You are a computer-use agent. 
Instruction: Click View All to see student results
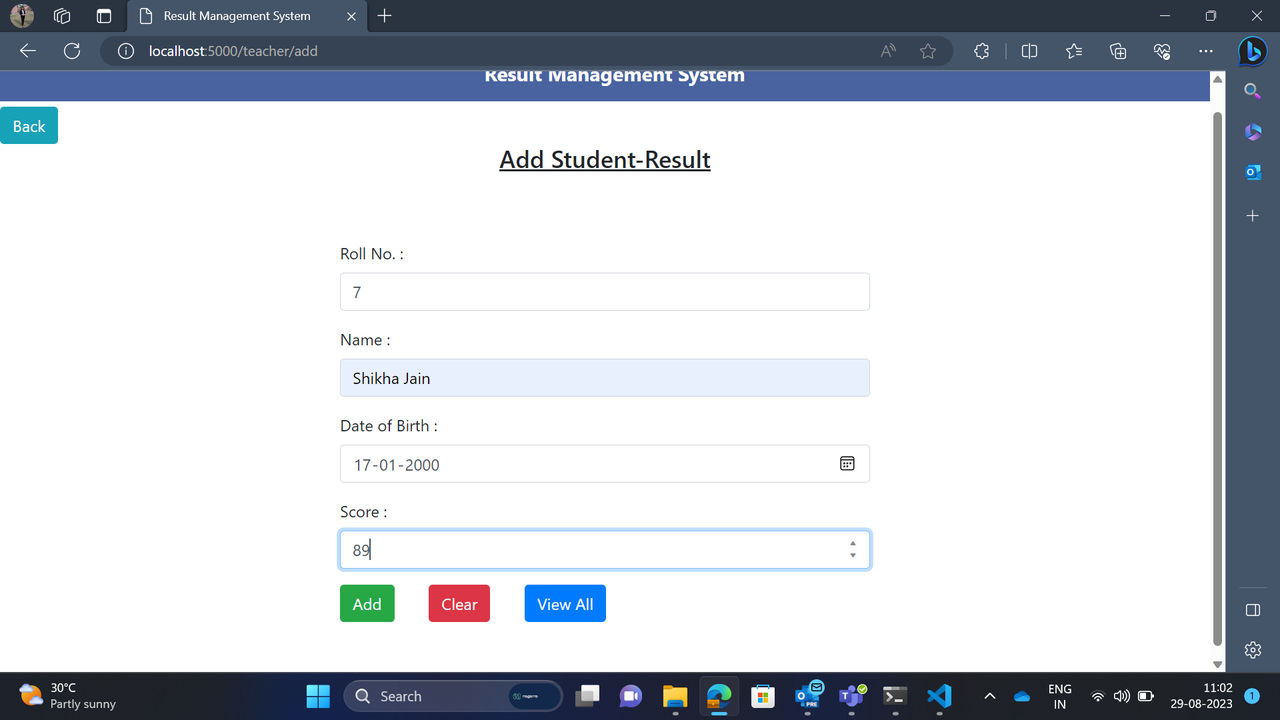pyautogui.click(x=564, y=603)
